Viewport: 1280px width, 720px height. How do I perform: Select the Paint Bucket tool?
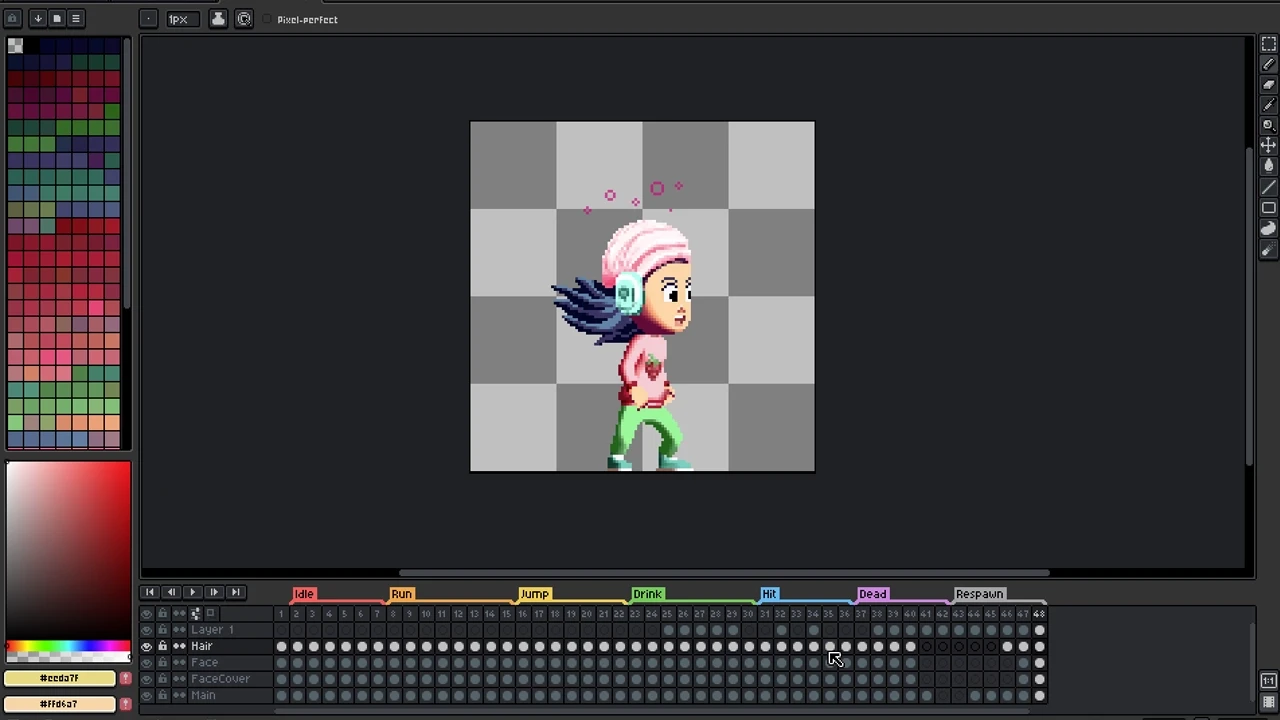[1268, 167]
